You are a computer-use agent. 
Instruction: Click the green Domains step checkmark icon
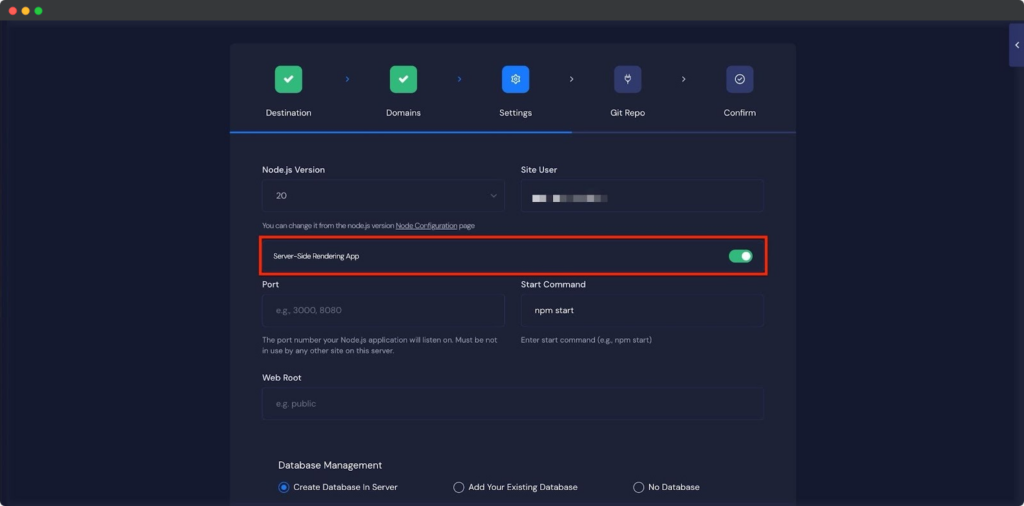pos(403,79)
